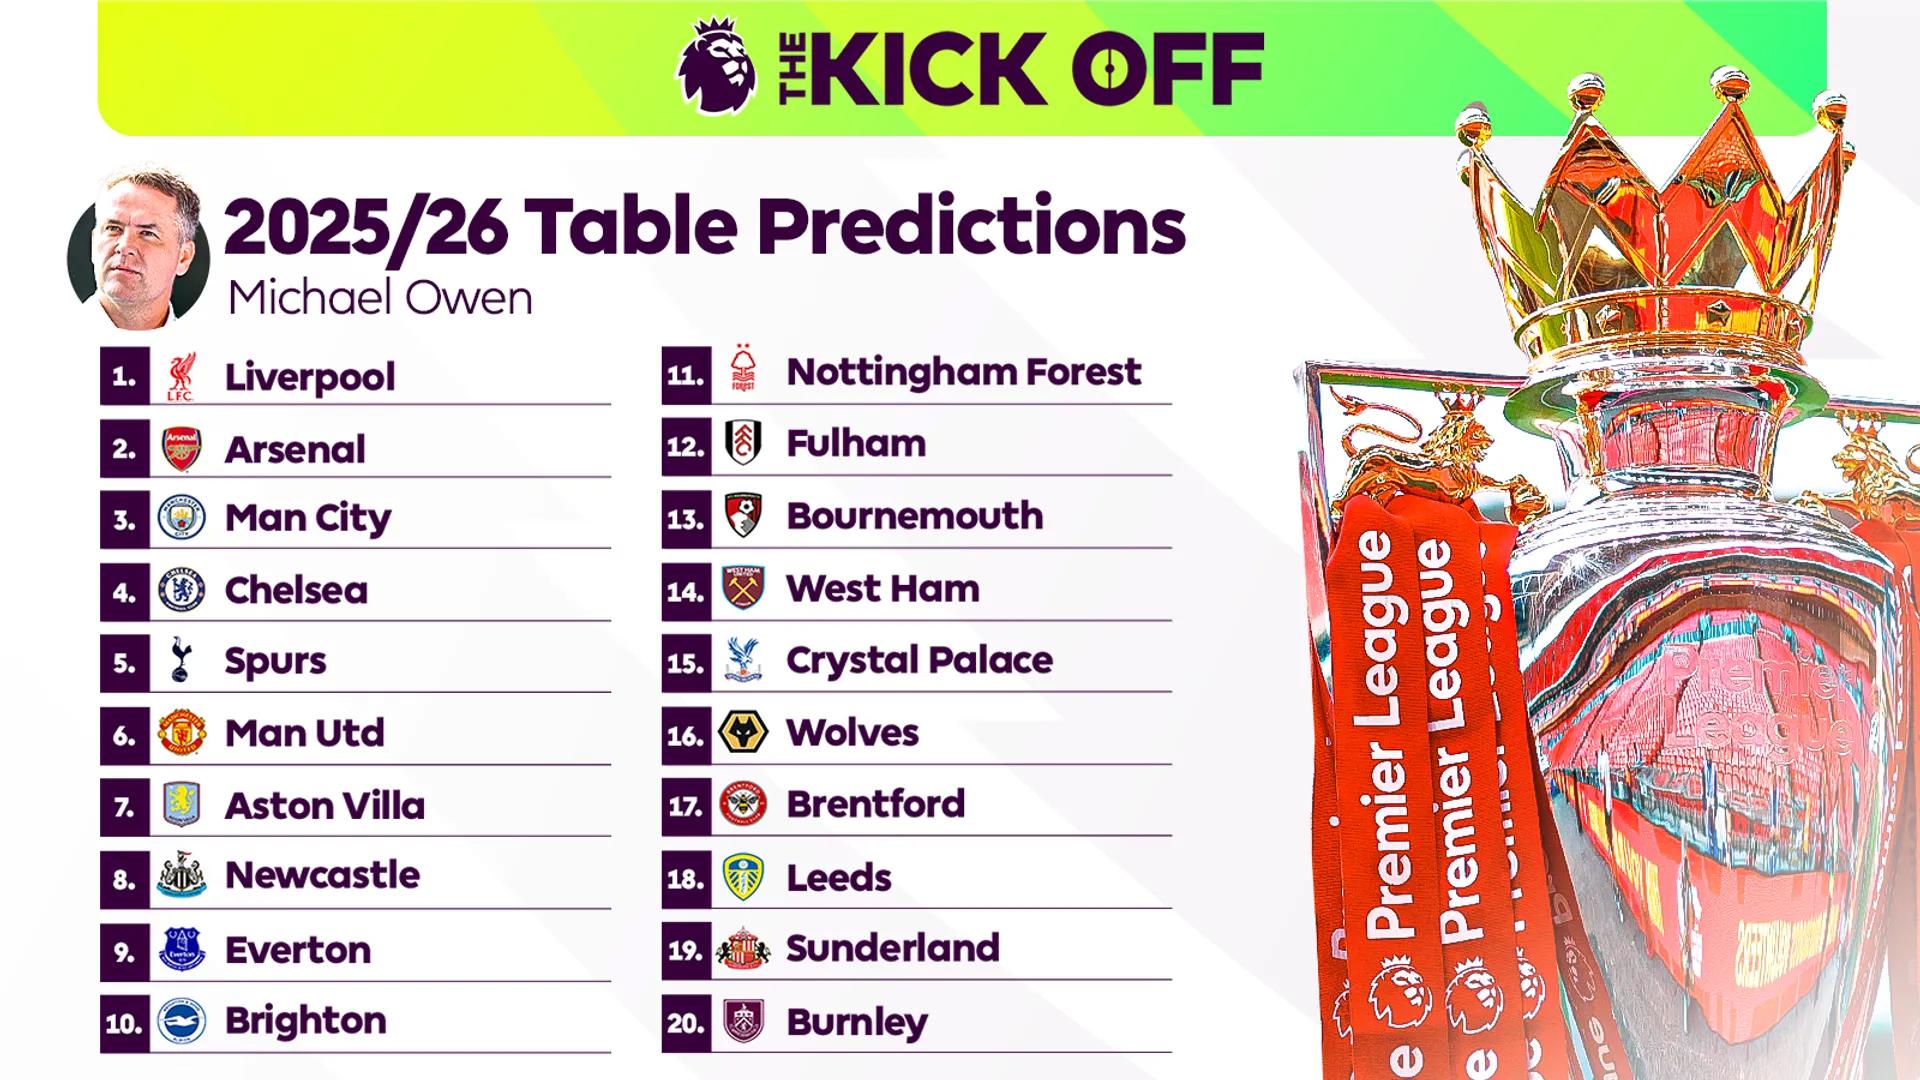Click the Aston Villa team name
Screen dimensions: 1920x1080
click(325, 806)
